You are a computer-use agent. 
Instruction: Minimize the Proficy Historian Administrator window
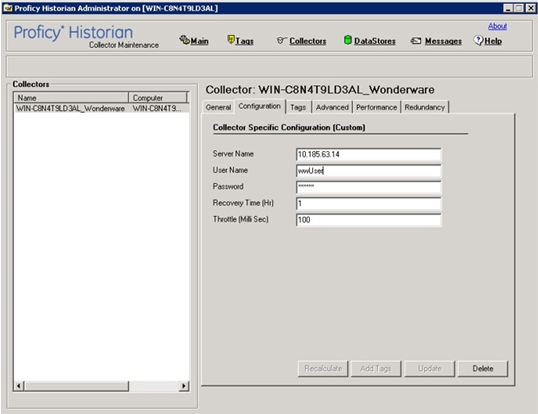tap(508, 8)
